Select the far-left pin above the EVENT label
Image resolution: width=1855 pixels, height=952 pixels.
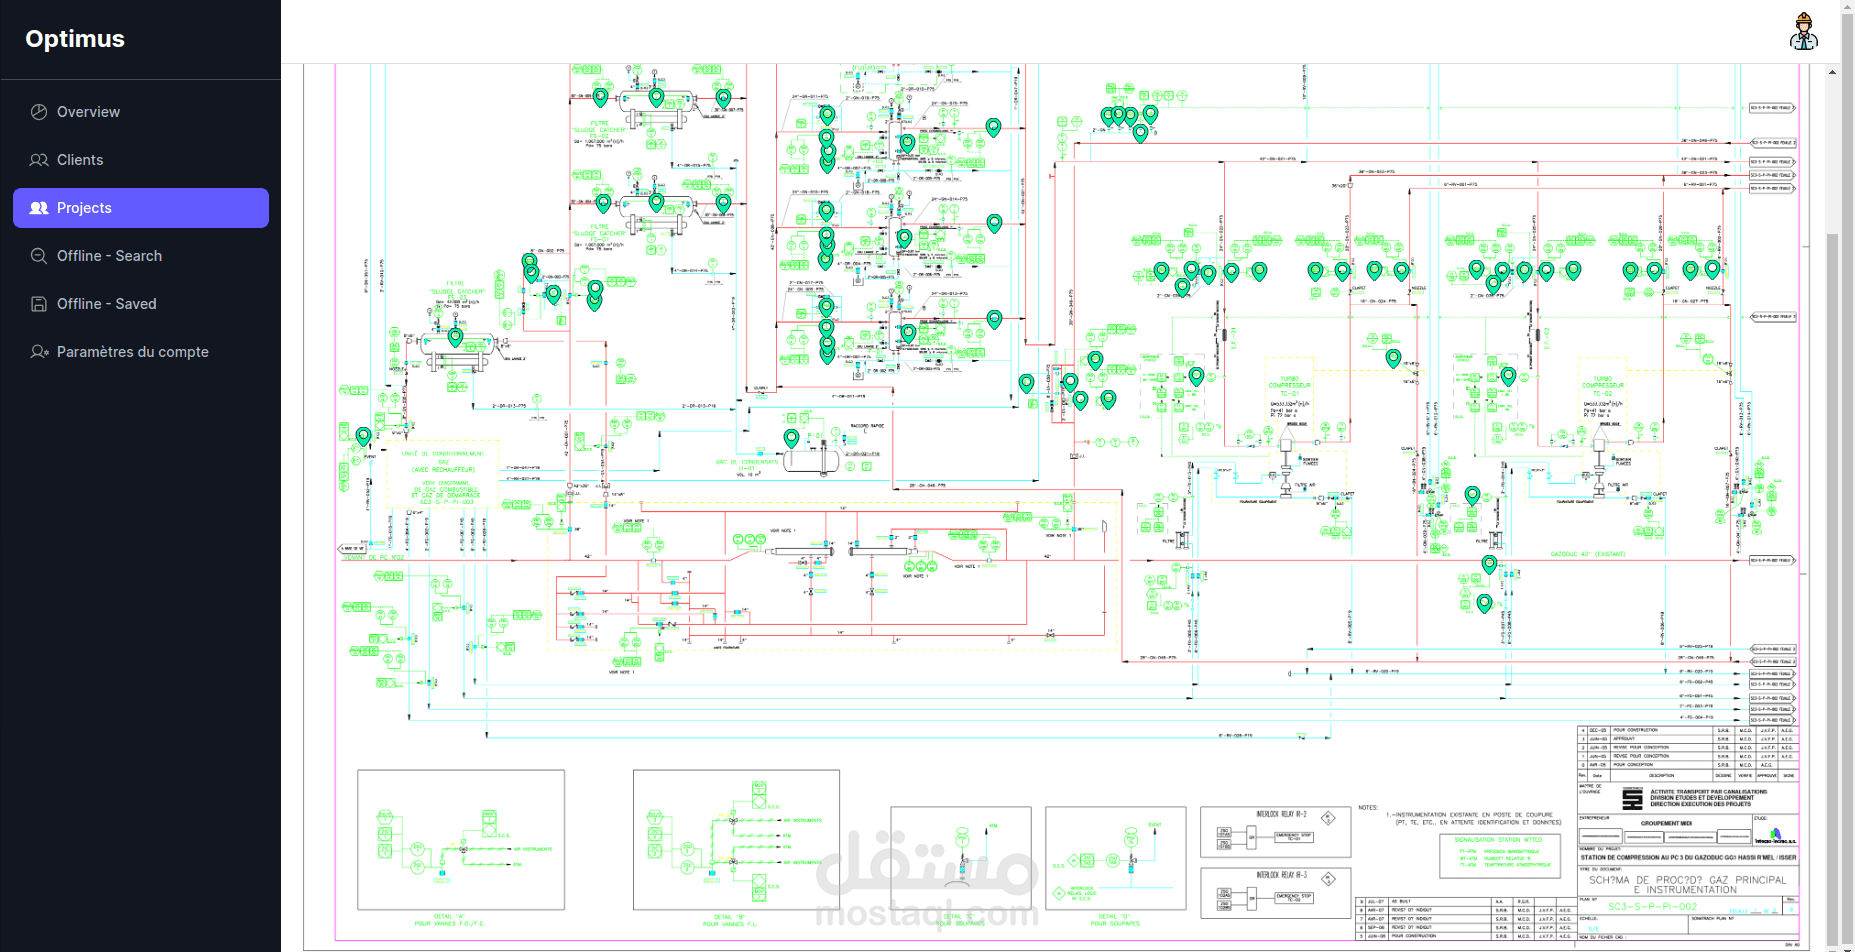364,436
